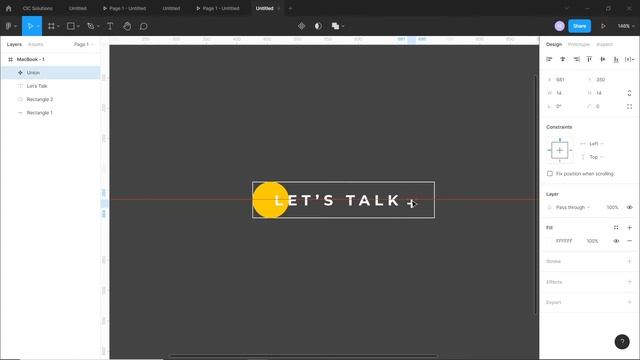Select the Hand tool
This screenshot has height=360, width=640.
(127, 26)
